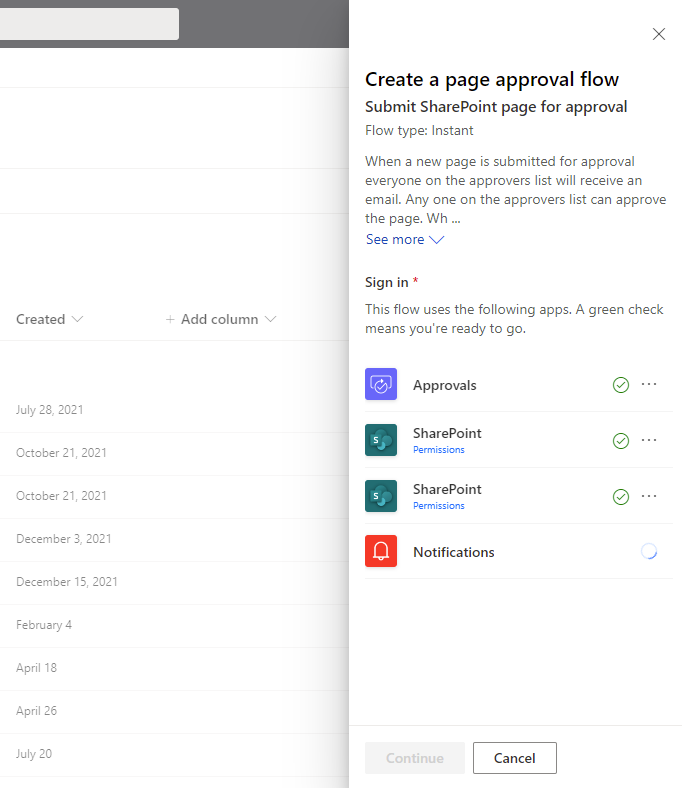Close the page approval flow panel

(x=658, y=34)
